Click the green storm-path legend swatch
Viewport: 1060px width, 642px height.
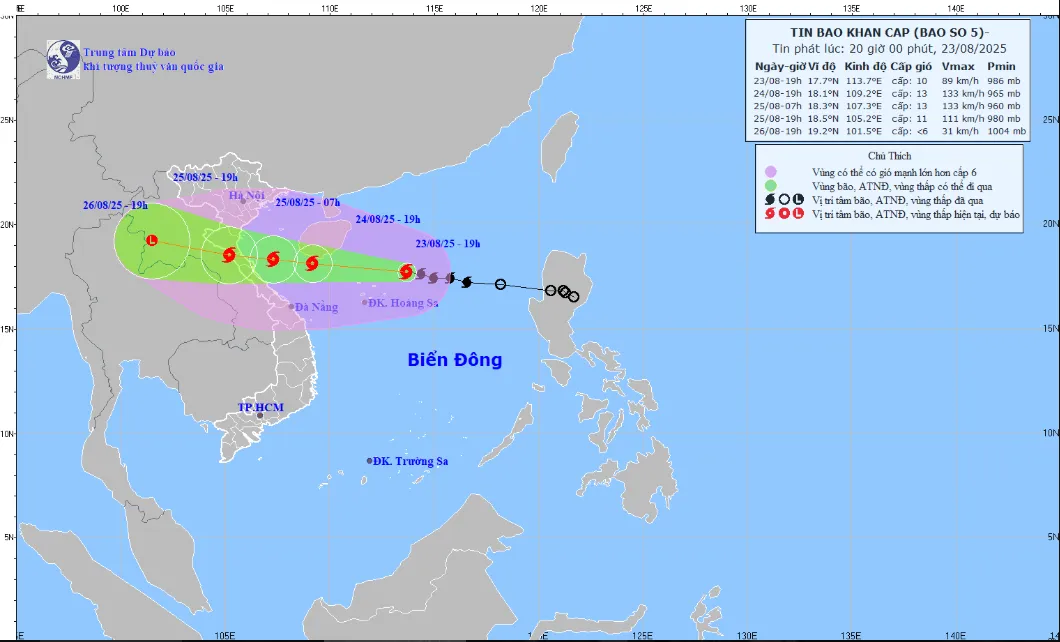point(770,186)
